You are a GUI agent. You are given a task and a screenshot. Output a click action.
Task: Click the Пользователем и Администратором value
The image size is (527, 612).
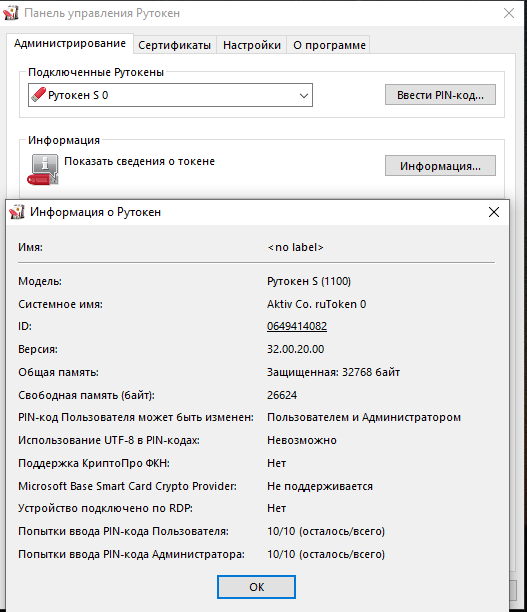pos(364,417)
